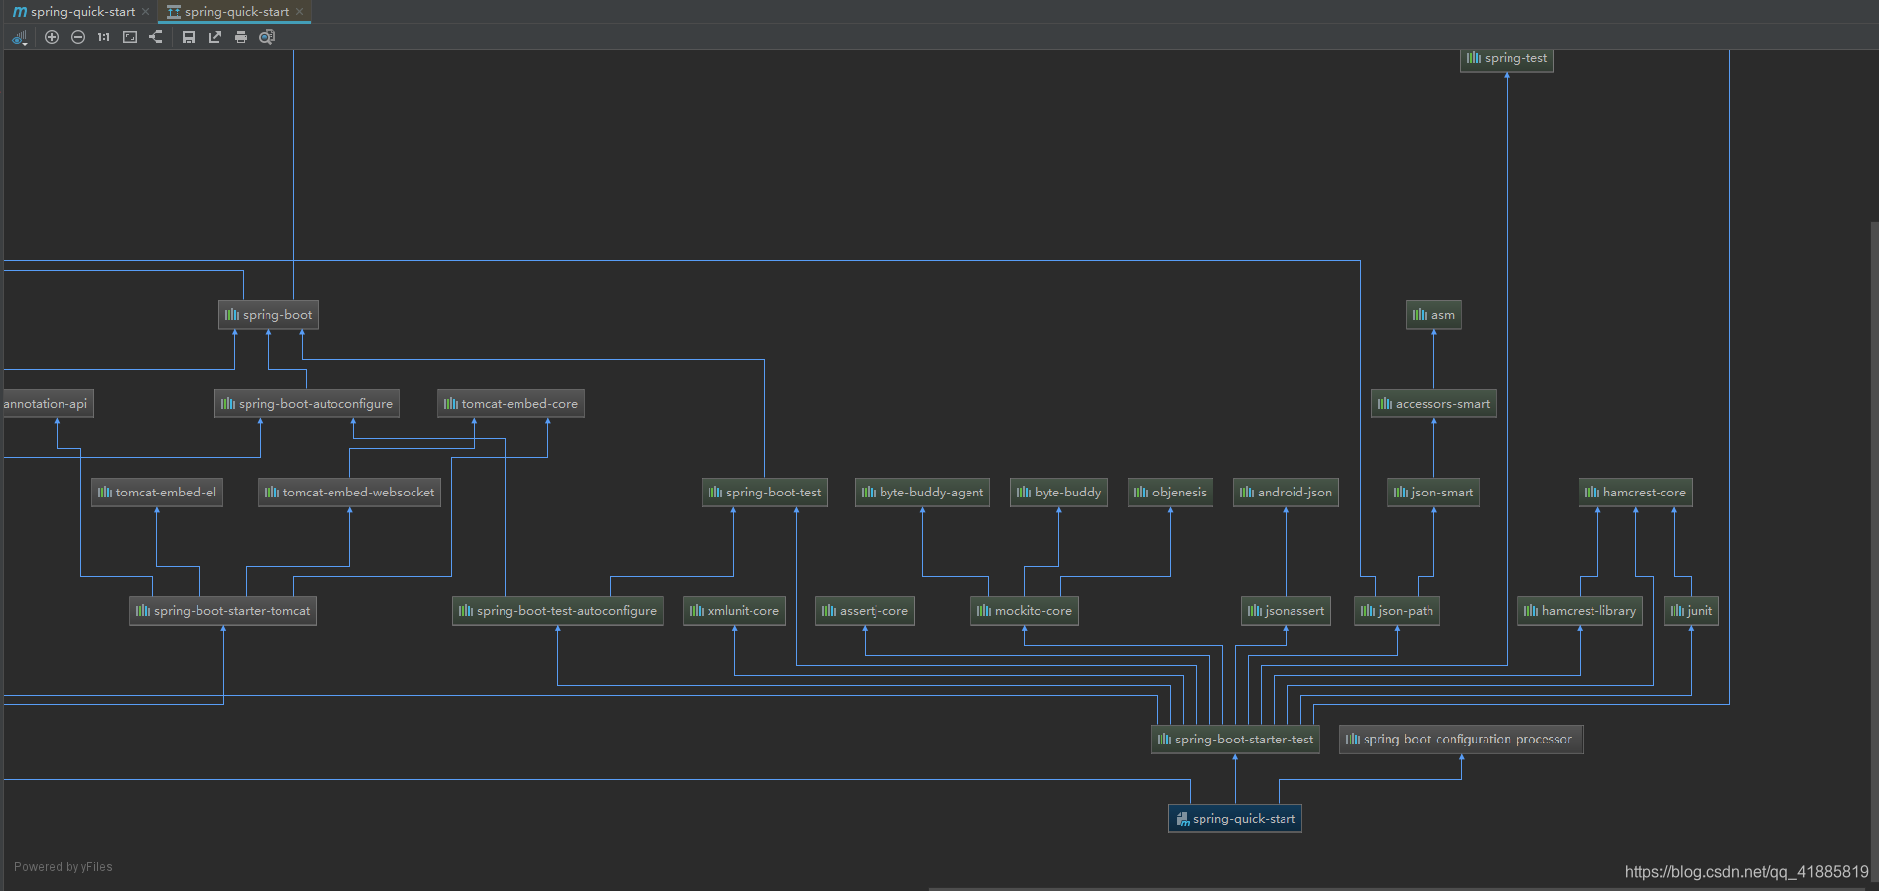Click the junit node

click(1691, 611)
